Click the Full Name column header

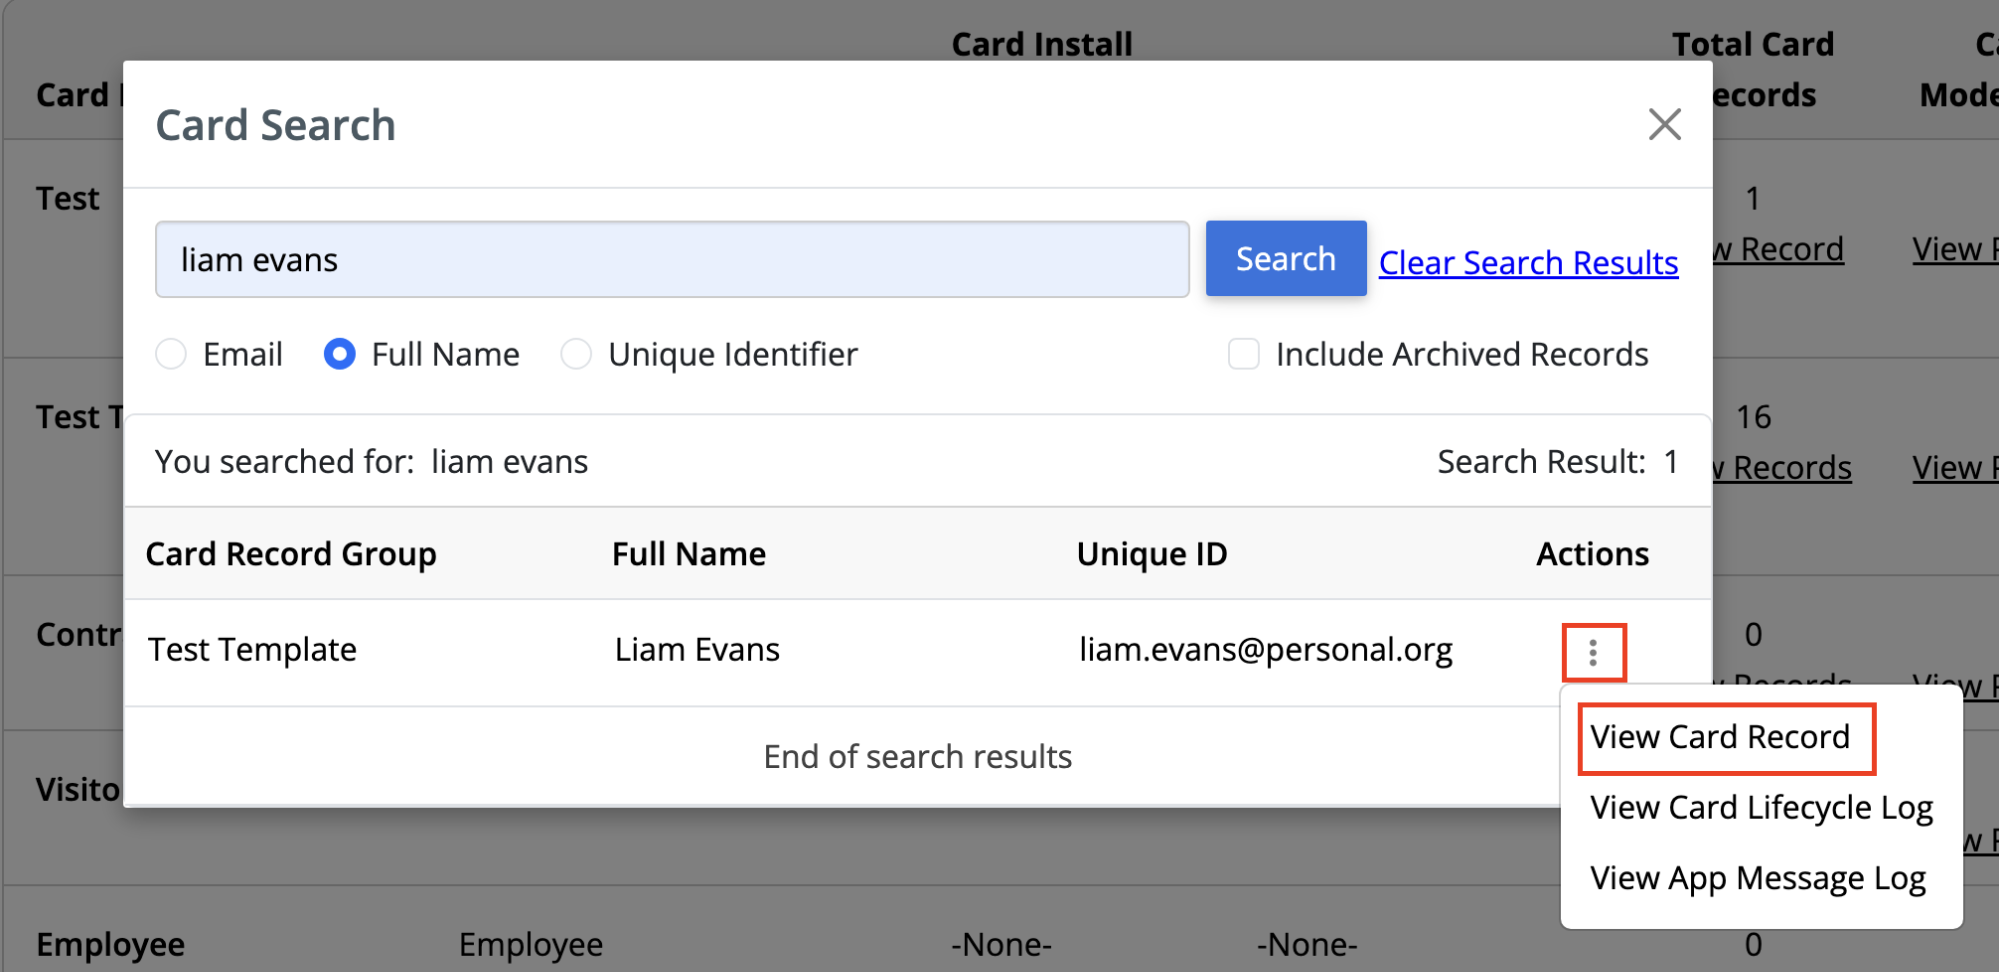689,554
